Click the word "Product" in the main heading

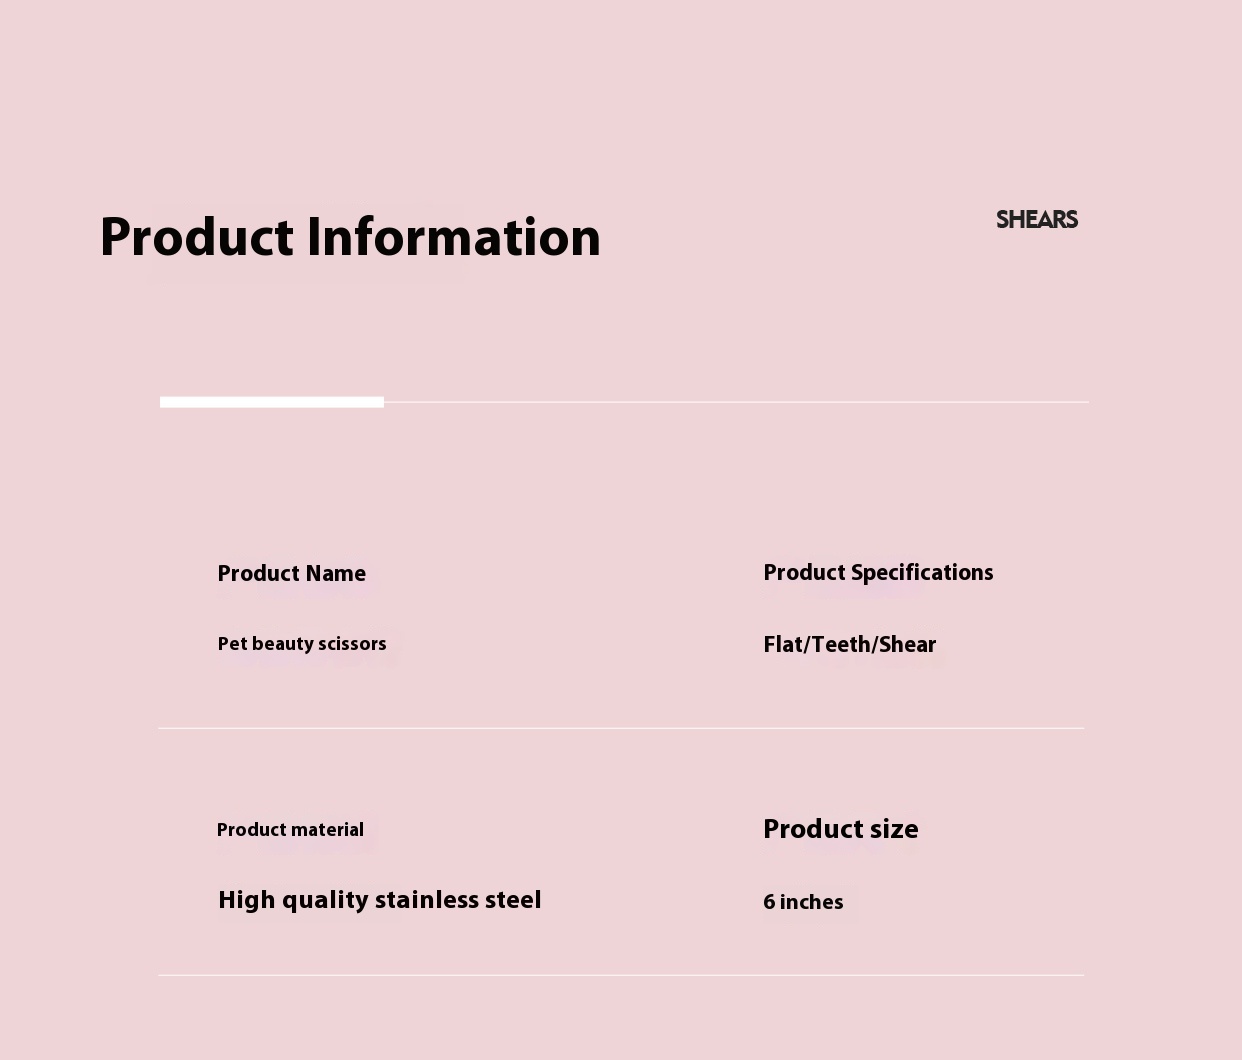tap(197, 239)
